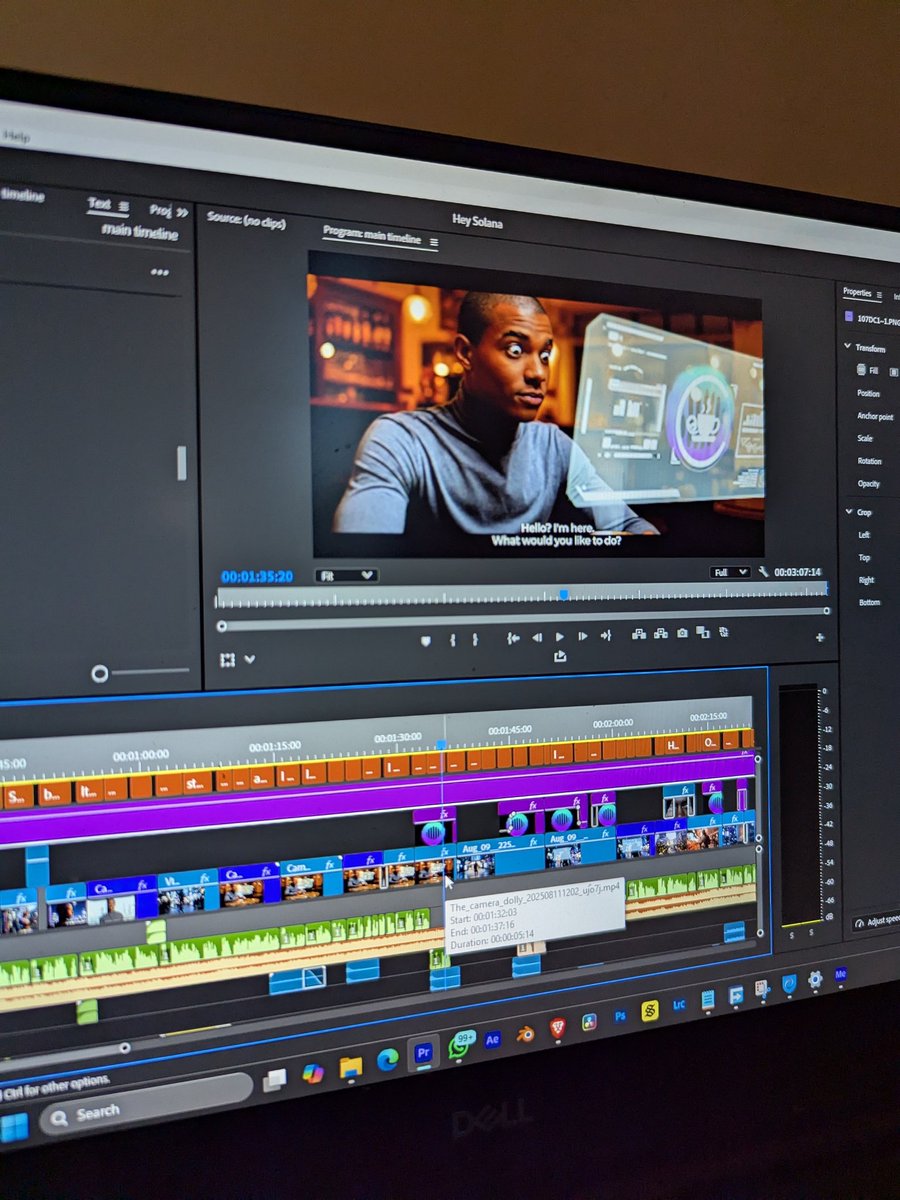Open the button editor plus icon
Image resolution: width=900 pixels, height=1200 pixels.
point(820,637)
